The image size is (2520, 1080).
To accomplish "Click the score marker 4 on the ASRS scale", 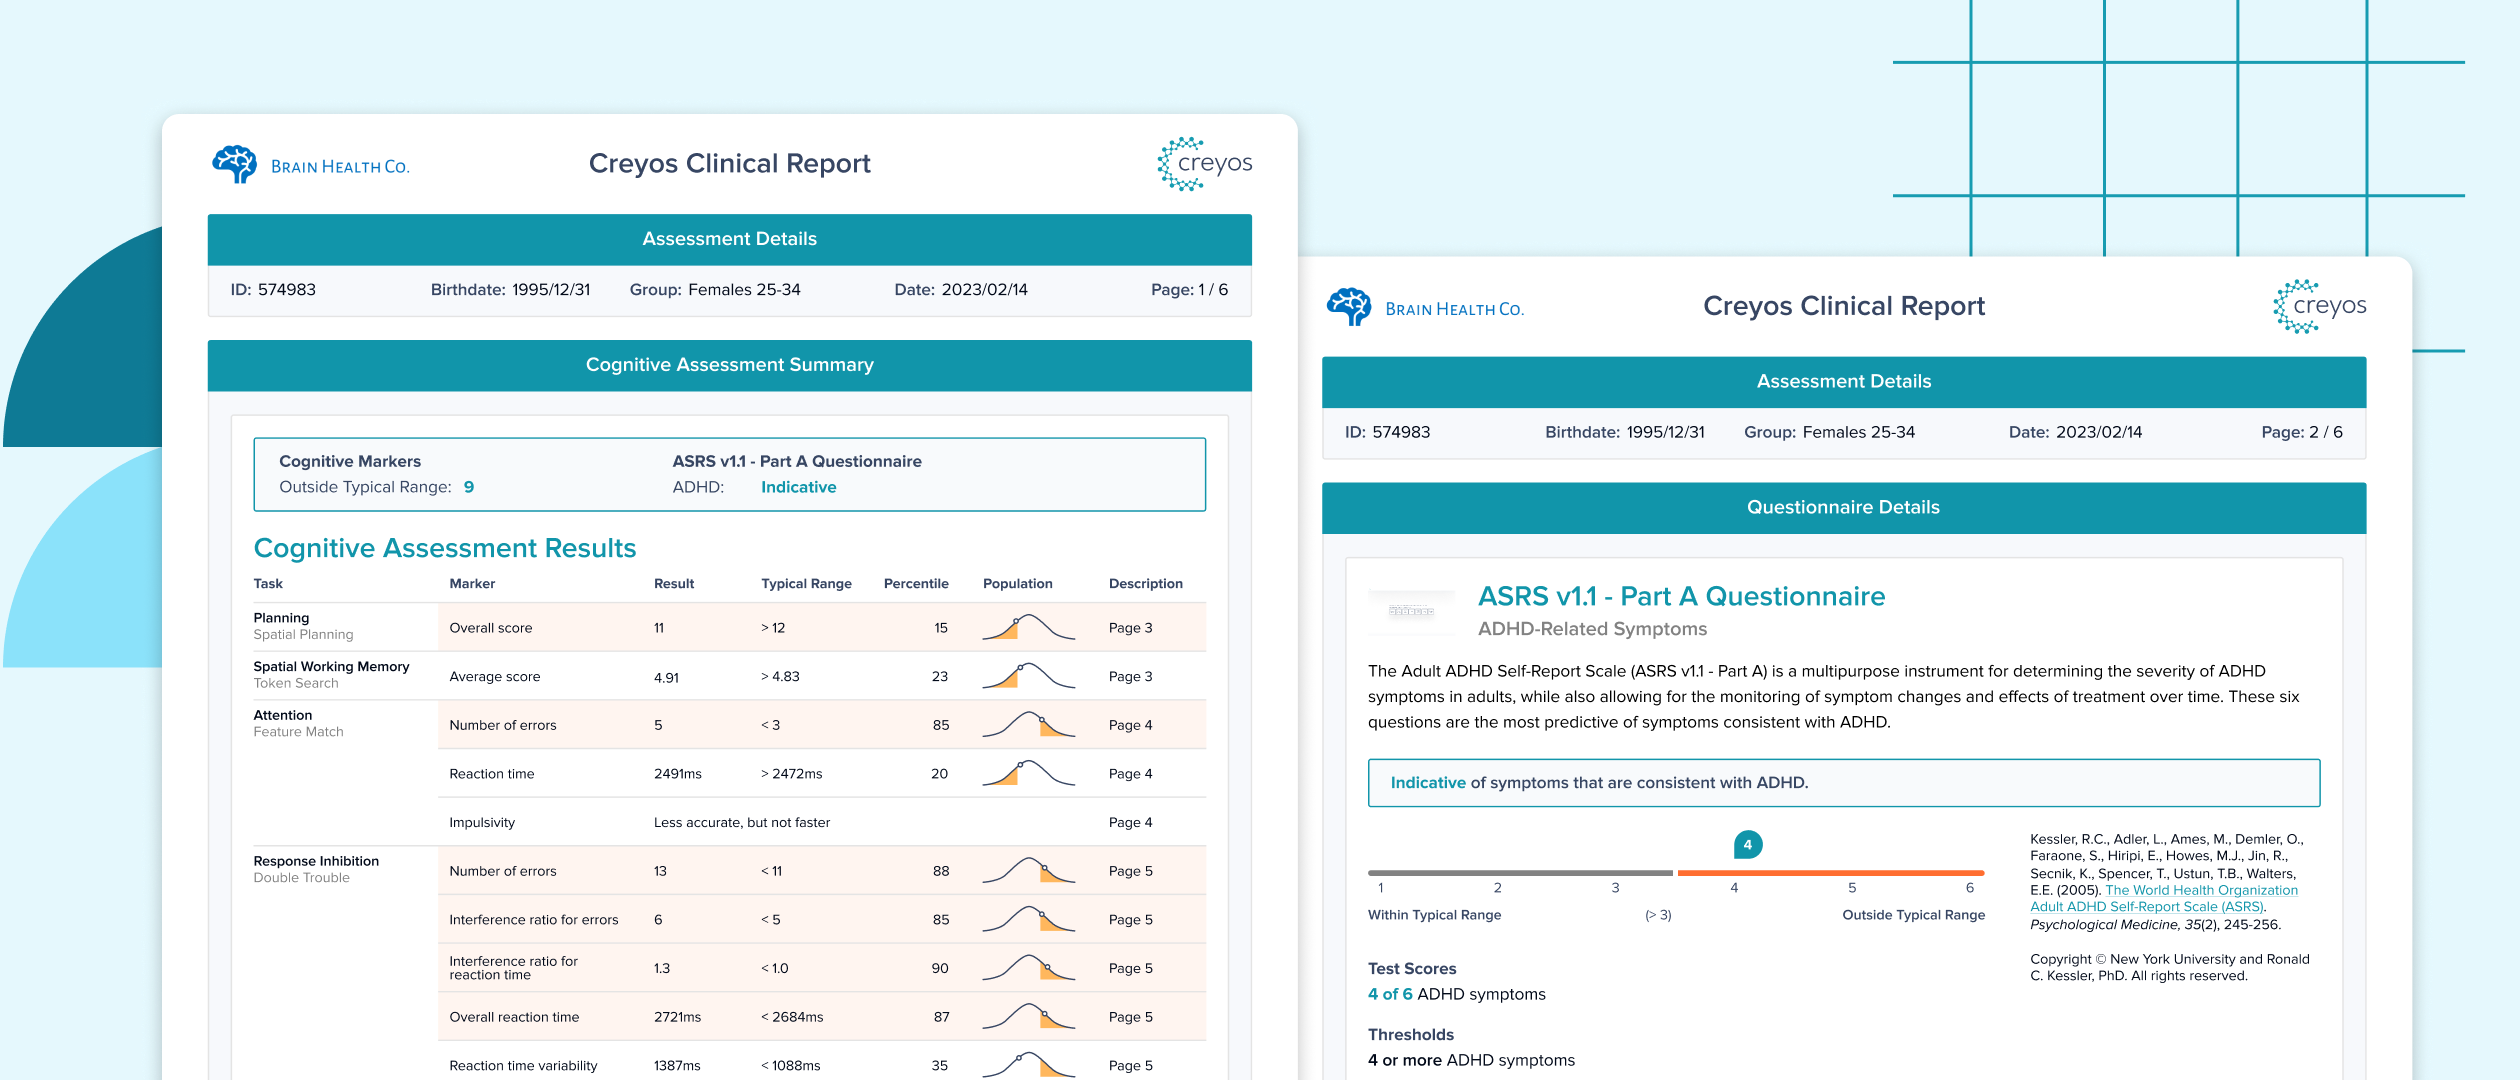I will [x=1747, y=845].
